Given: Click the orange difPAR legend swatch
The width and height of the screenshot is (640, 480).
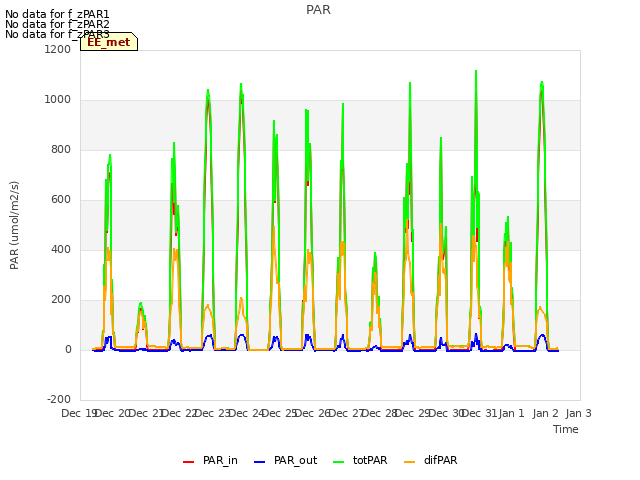Looking at the screenshot, I should [409, 462].
